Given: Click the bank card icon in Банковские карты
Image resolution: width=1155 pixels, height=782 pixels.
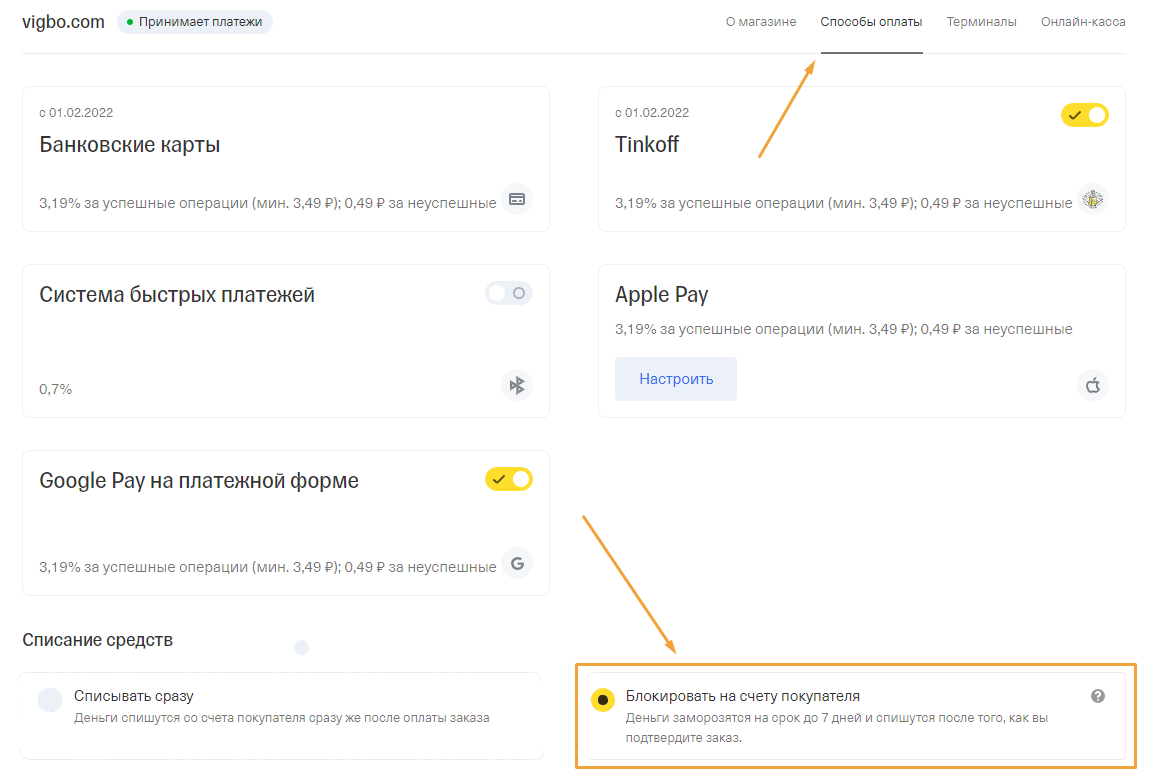Looking at the screenshot, I should [x=516, y=199].
